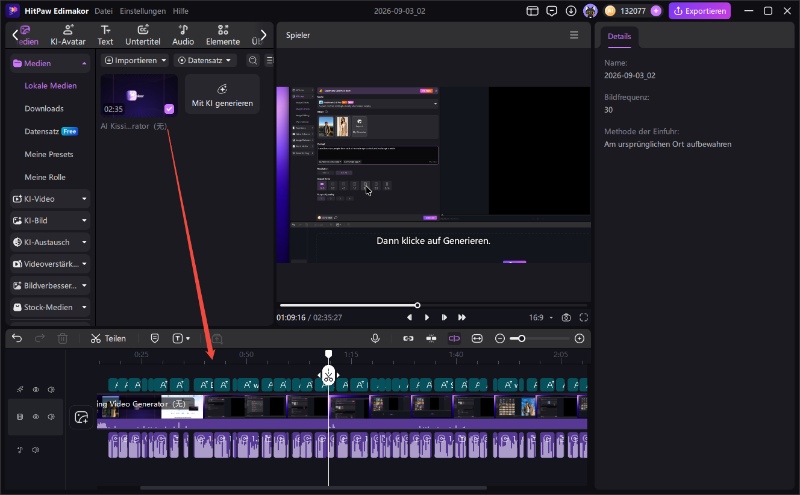Select Lokale Medien
This screenshot has height=495, width=800.
pos(51,86)
